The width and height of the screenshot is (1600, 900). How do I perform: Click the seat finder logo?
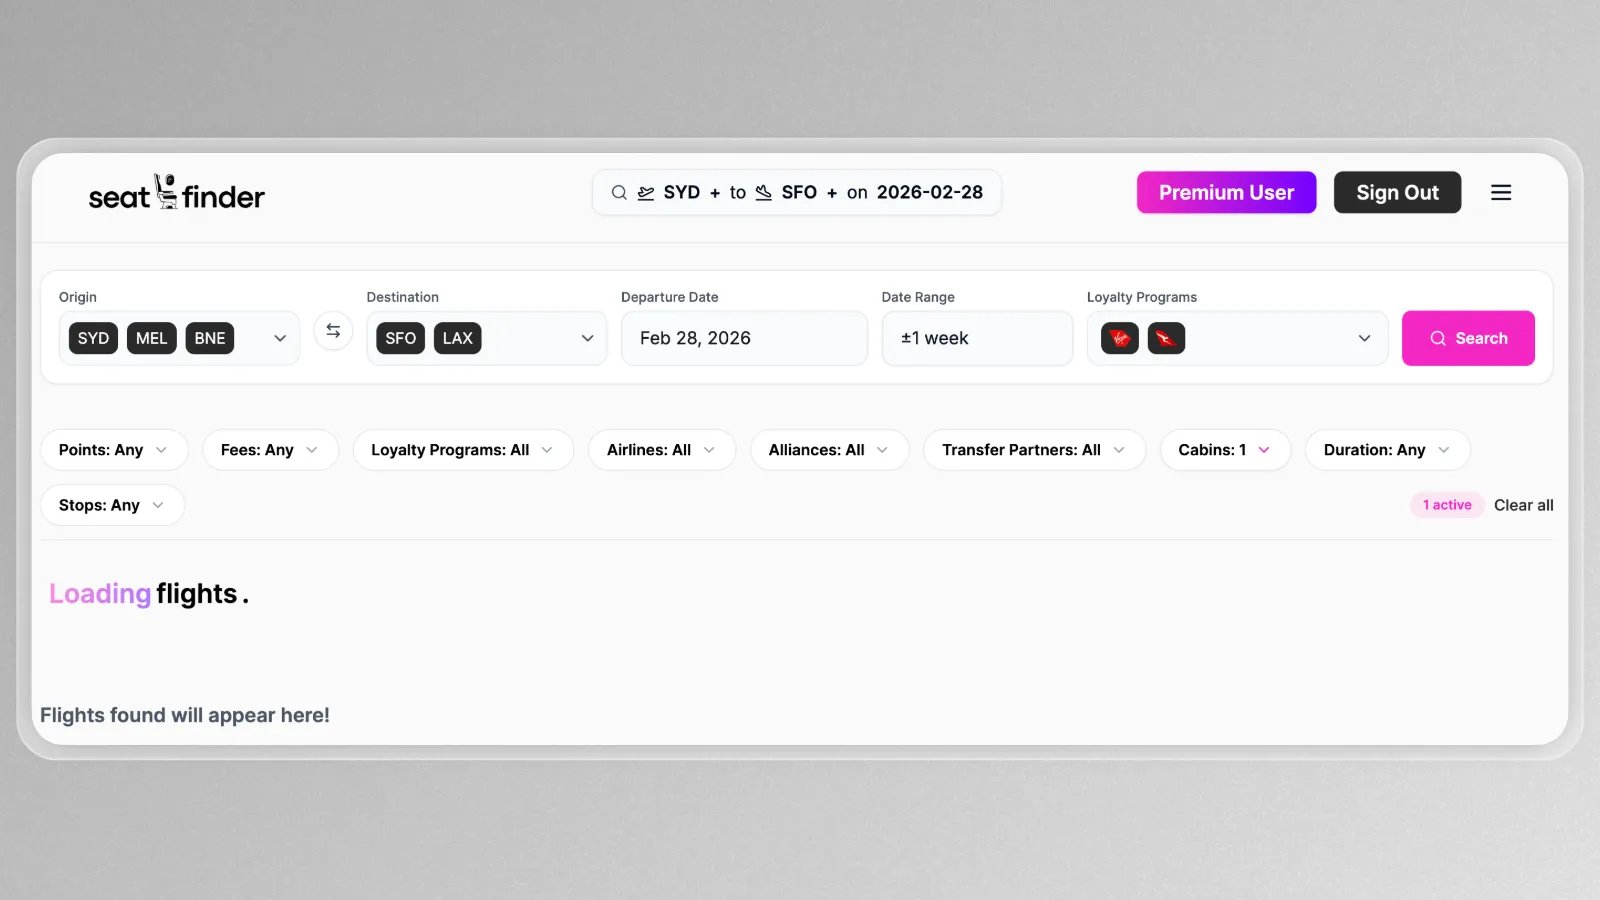[176, 193]
